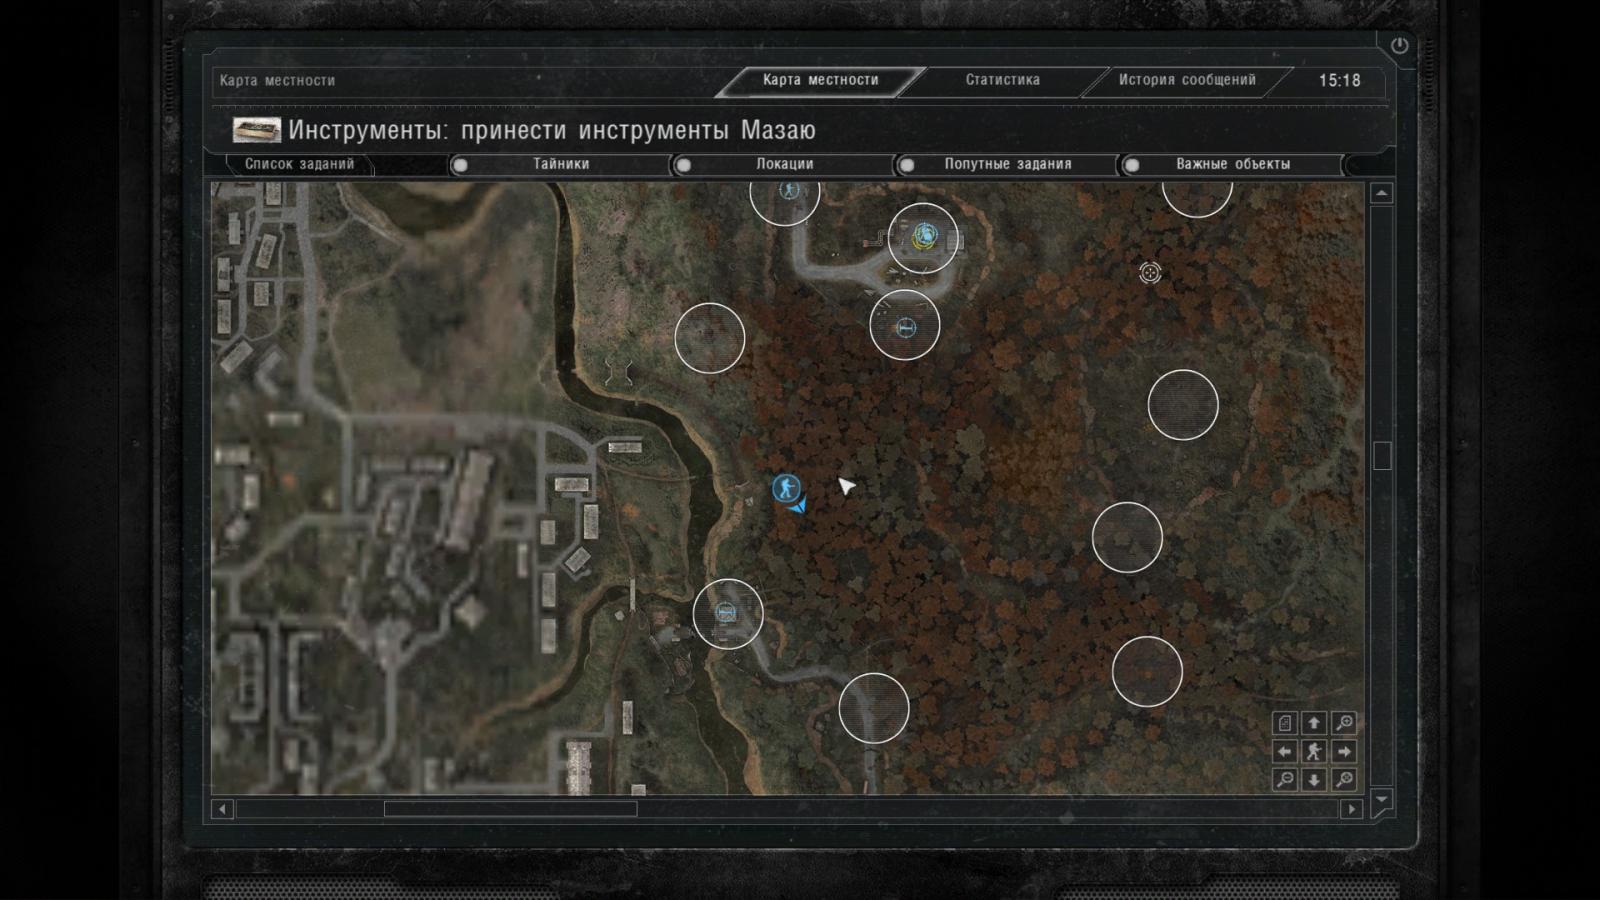Click the horizontal scrollbar thumb under the map

510,809
